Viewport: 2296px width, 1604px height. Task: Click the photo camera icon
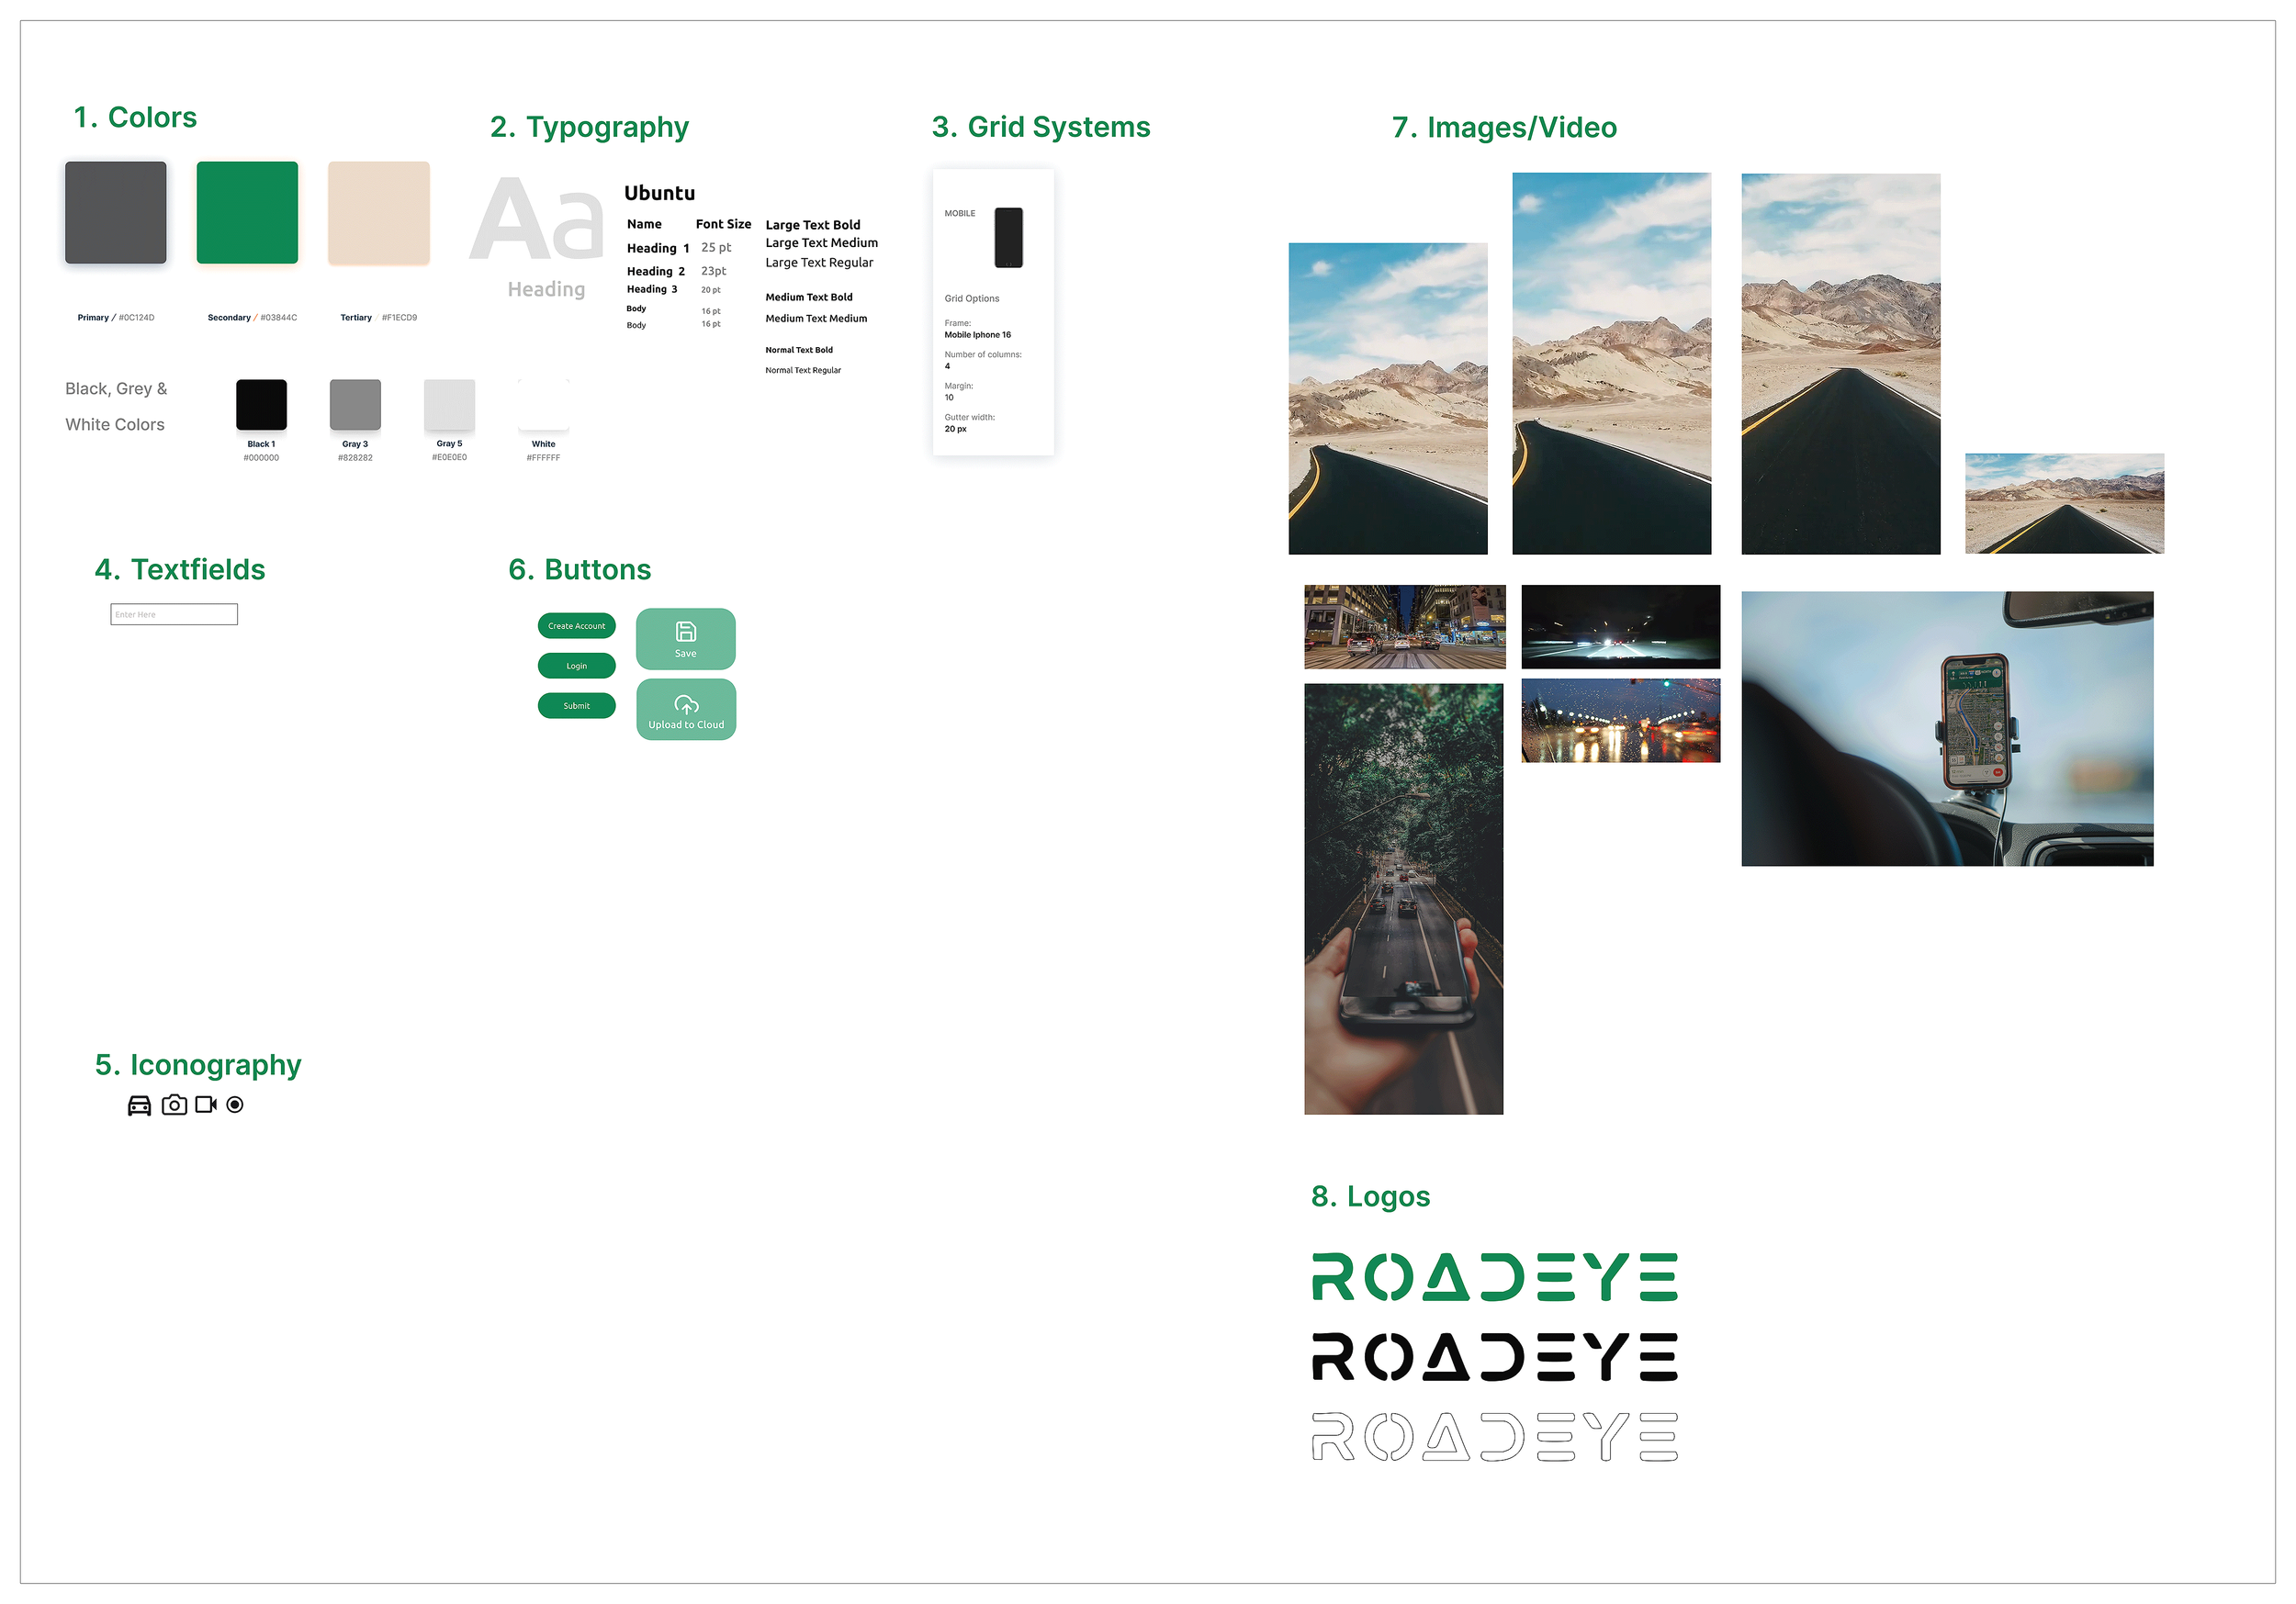coord(174,1105)
